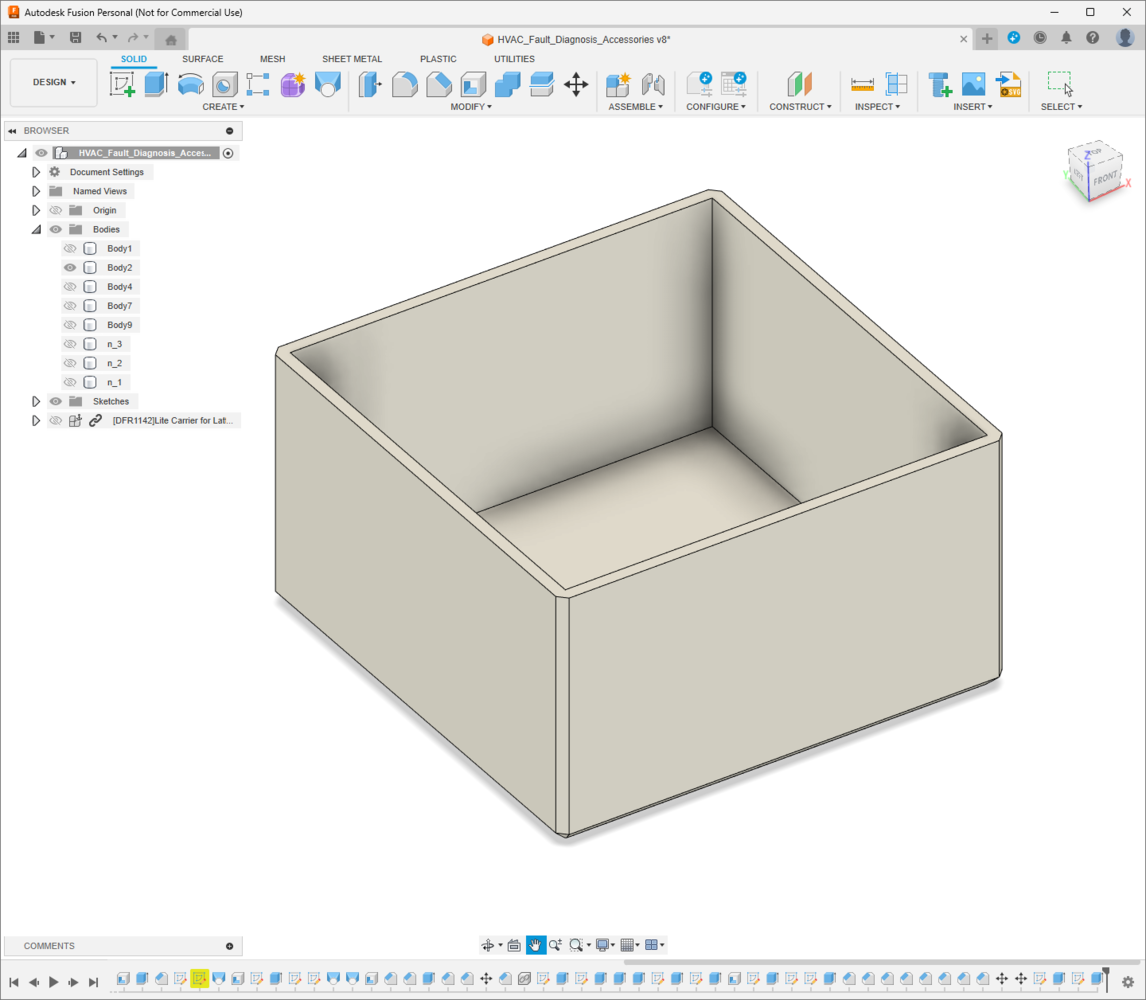Play the timeline

pyautogui.click(x=53, y=982)
